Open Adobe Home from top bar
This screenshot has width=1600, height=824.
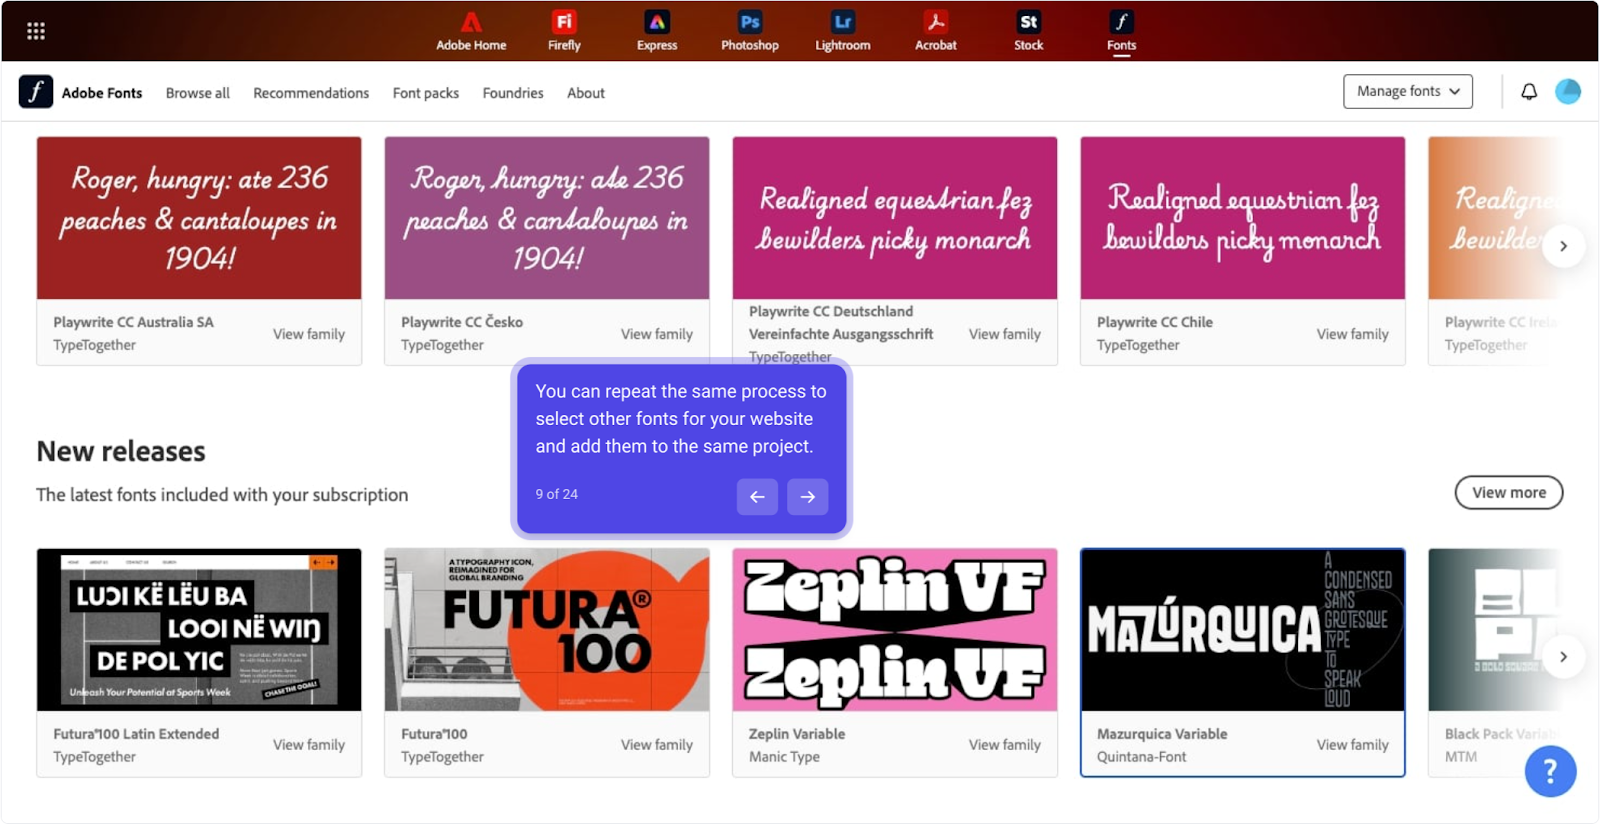[471, 31]
